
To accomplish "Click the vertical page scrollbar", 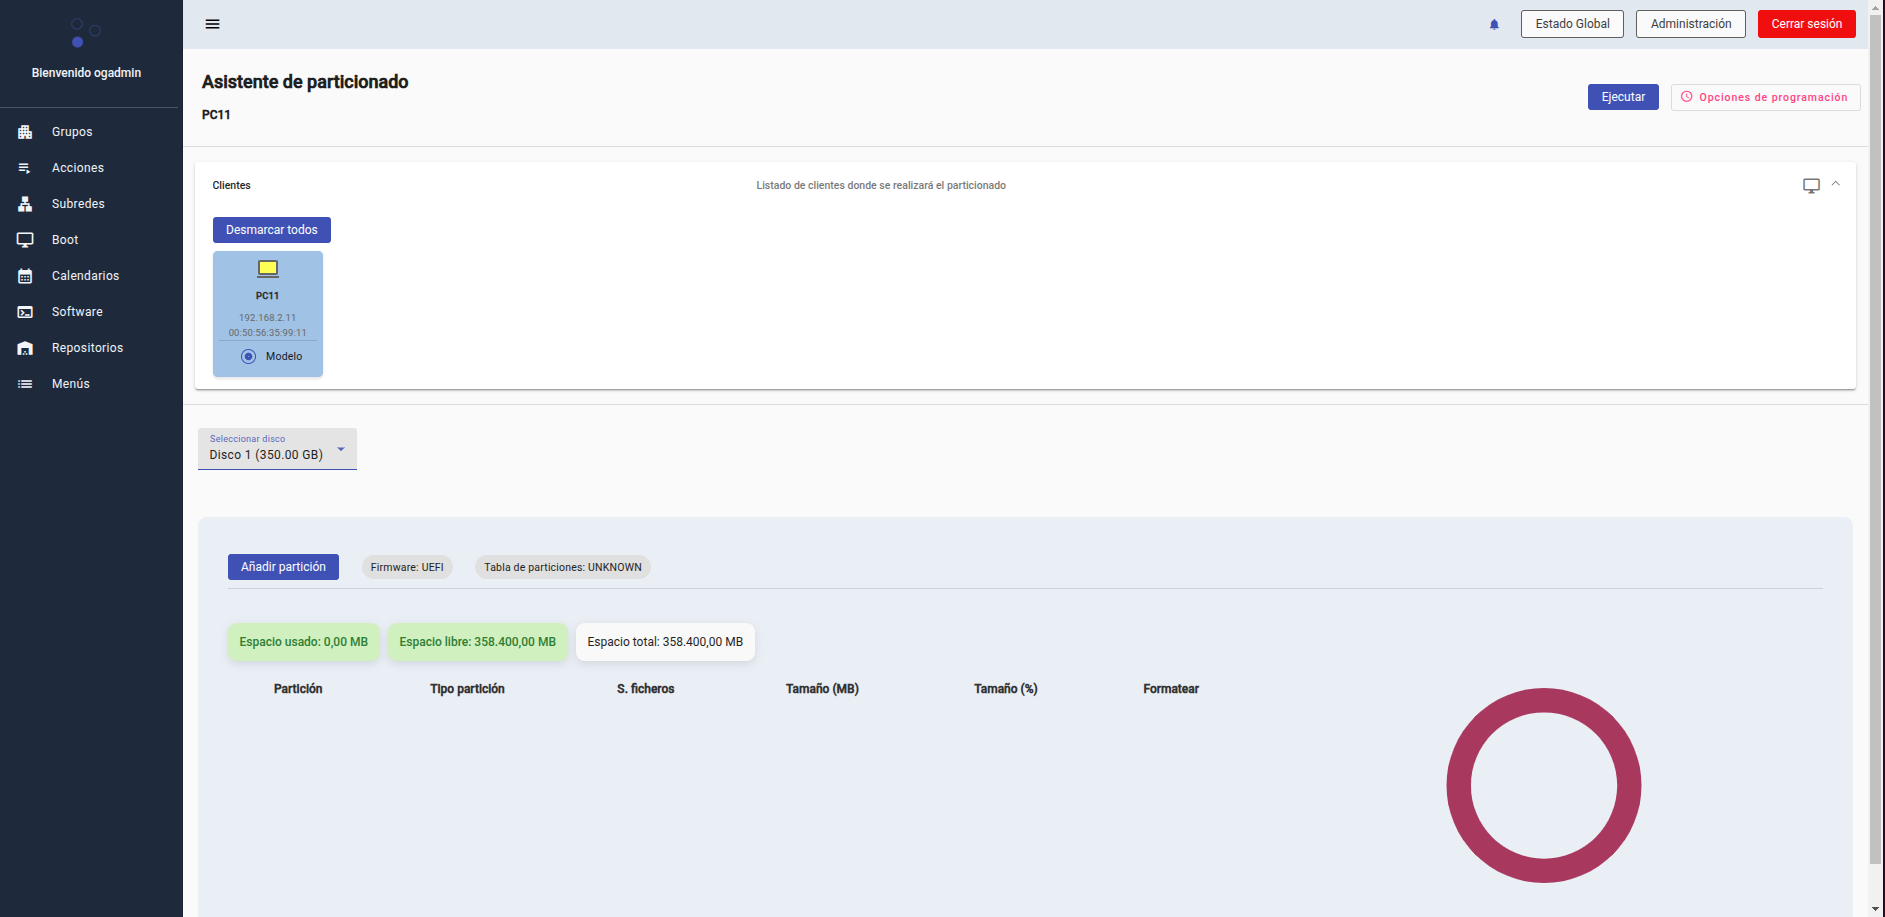I will click(x=1876, y=450).
